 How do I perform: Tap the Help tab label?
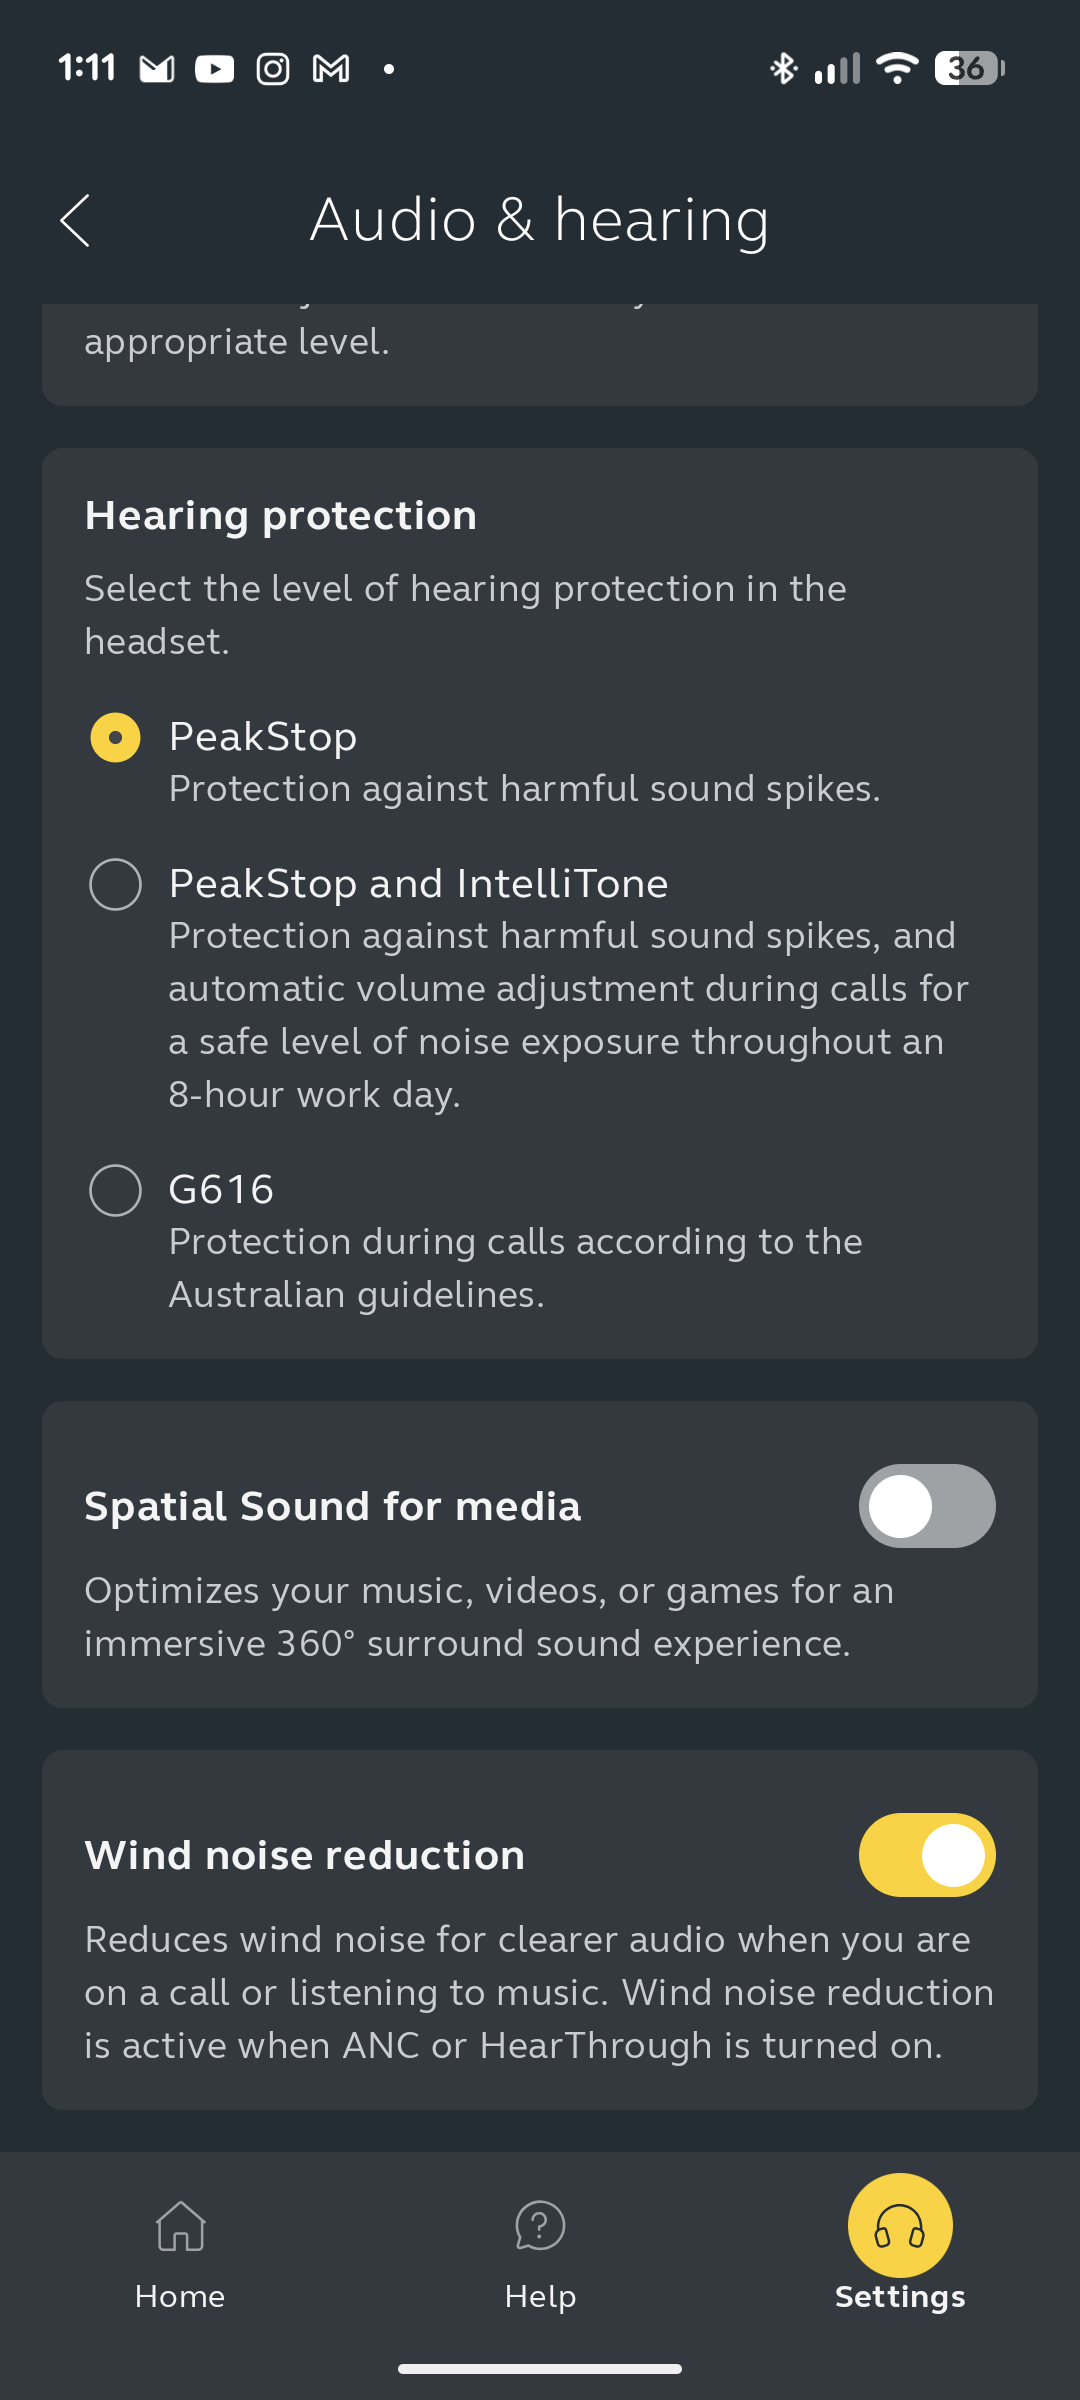click(540, 2296)
